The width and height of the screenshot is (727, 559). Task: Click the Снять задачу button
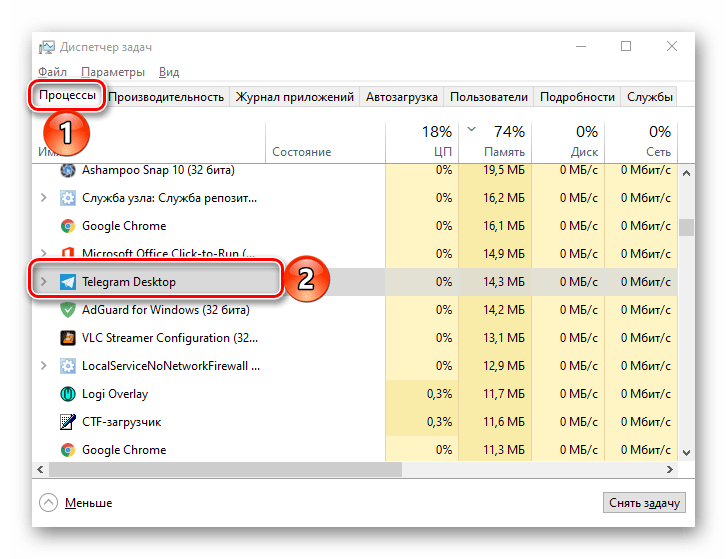[x=644, y=503]
